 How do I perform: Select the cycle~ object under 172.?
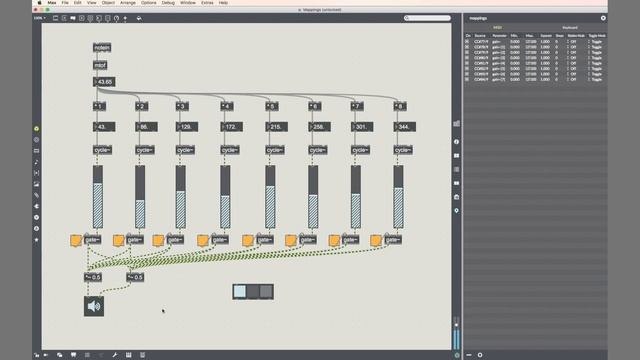230,150
